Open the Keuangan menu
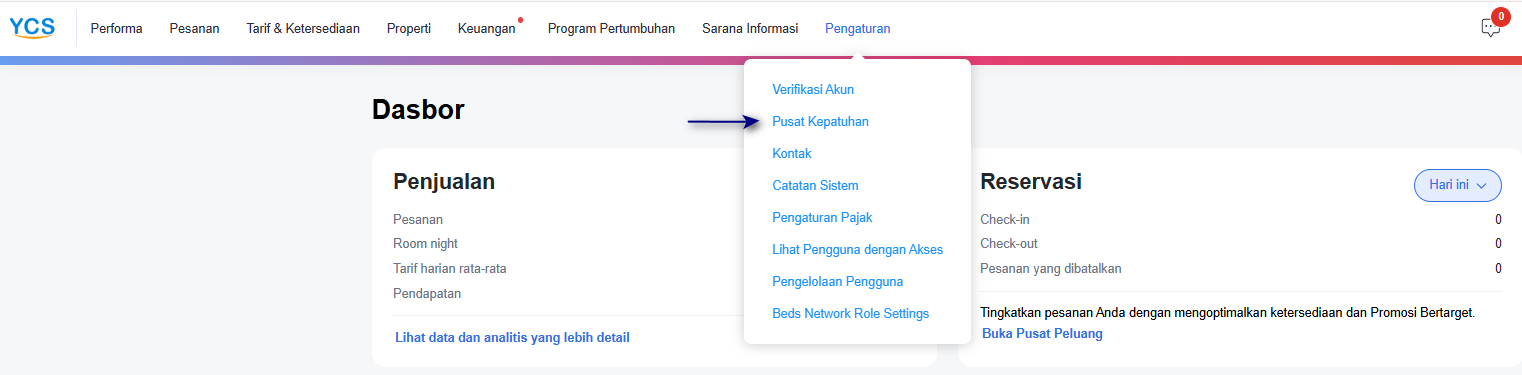The image size is (1522, 375). click(x=487, y=29)
